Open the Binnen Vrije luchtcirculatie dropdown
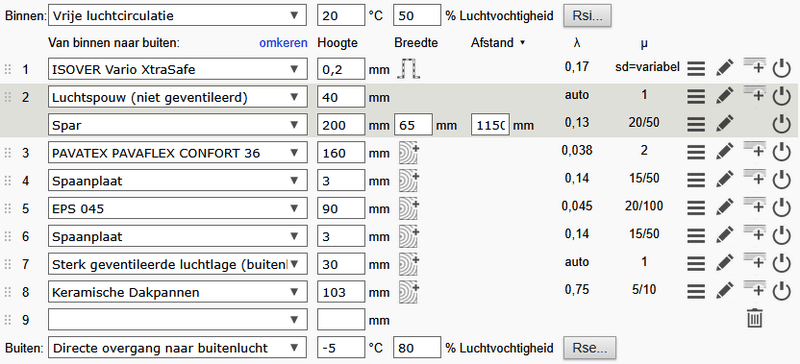Viewport: 800px width, 364px height. pos(178,15)
